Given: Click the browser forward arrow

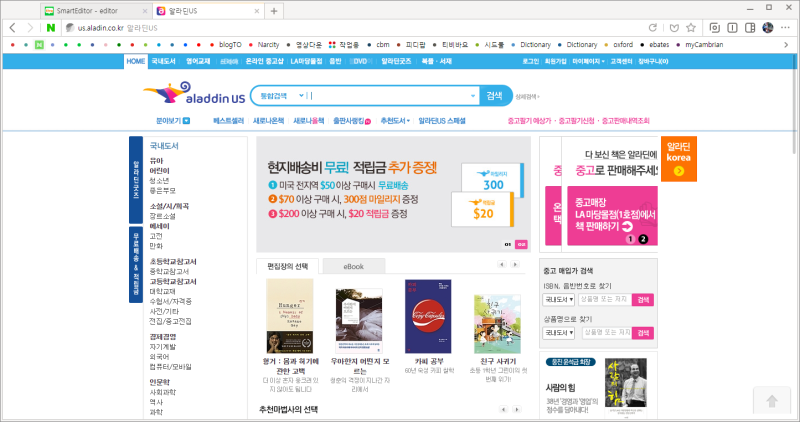Looking at the screenshot, I should coord(30,28).
